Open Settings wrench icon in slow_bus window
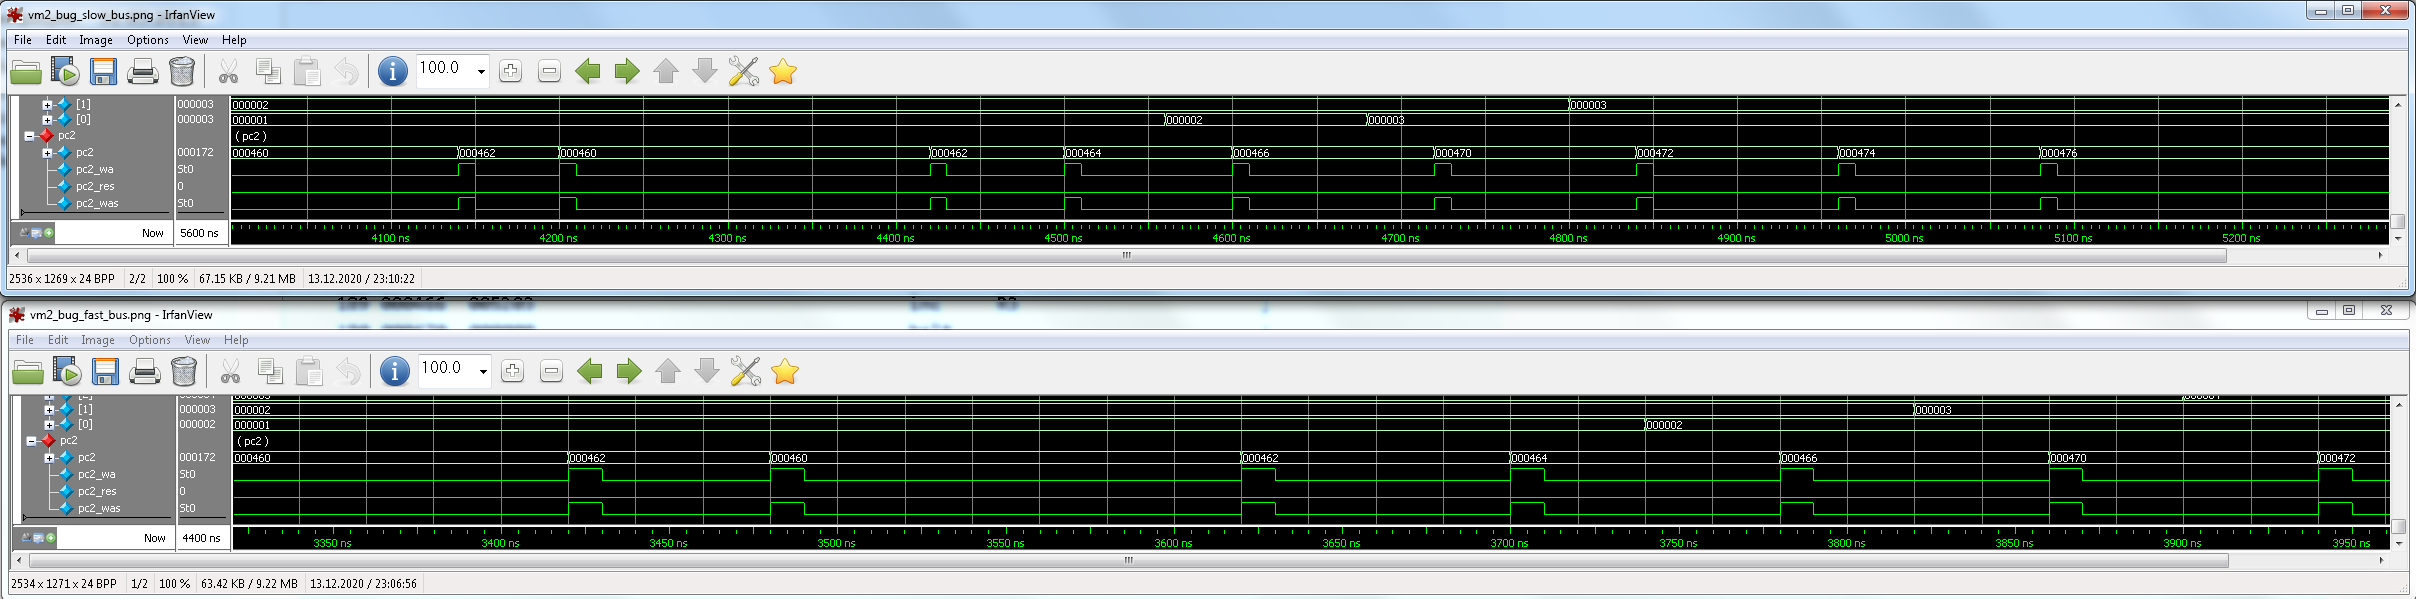The height and width of the screenshot is (599, 2416). pyautogui.click(x=744, y=72)
